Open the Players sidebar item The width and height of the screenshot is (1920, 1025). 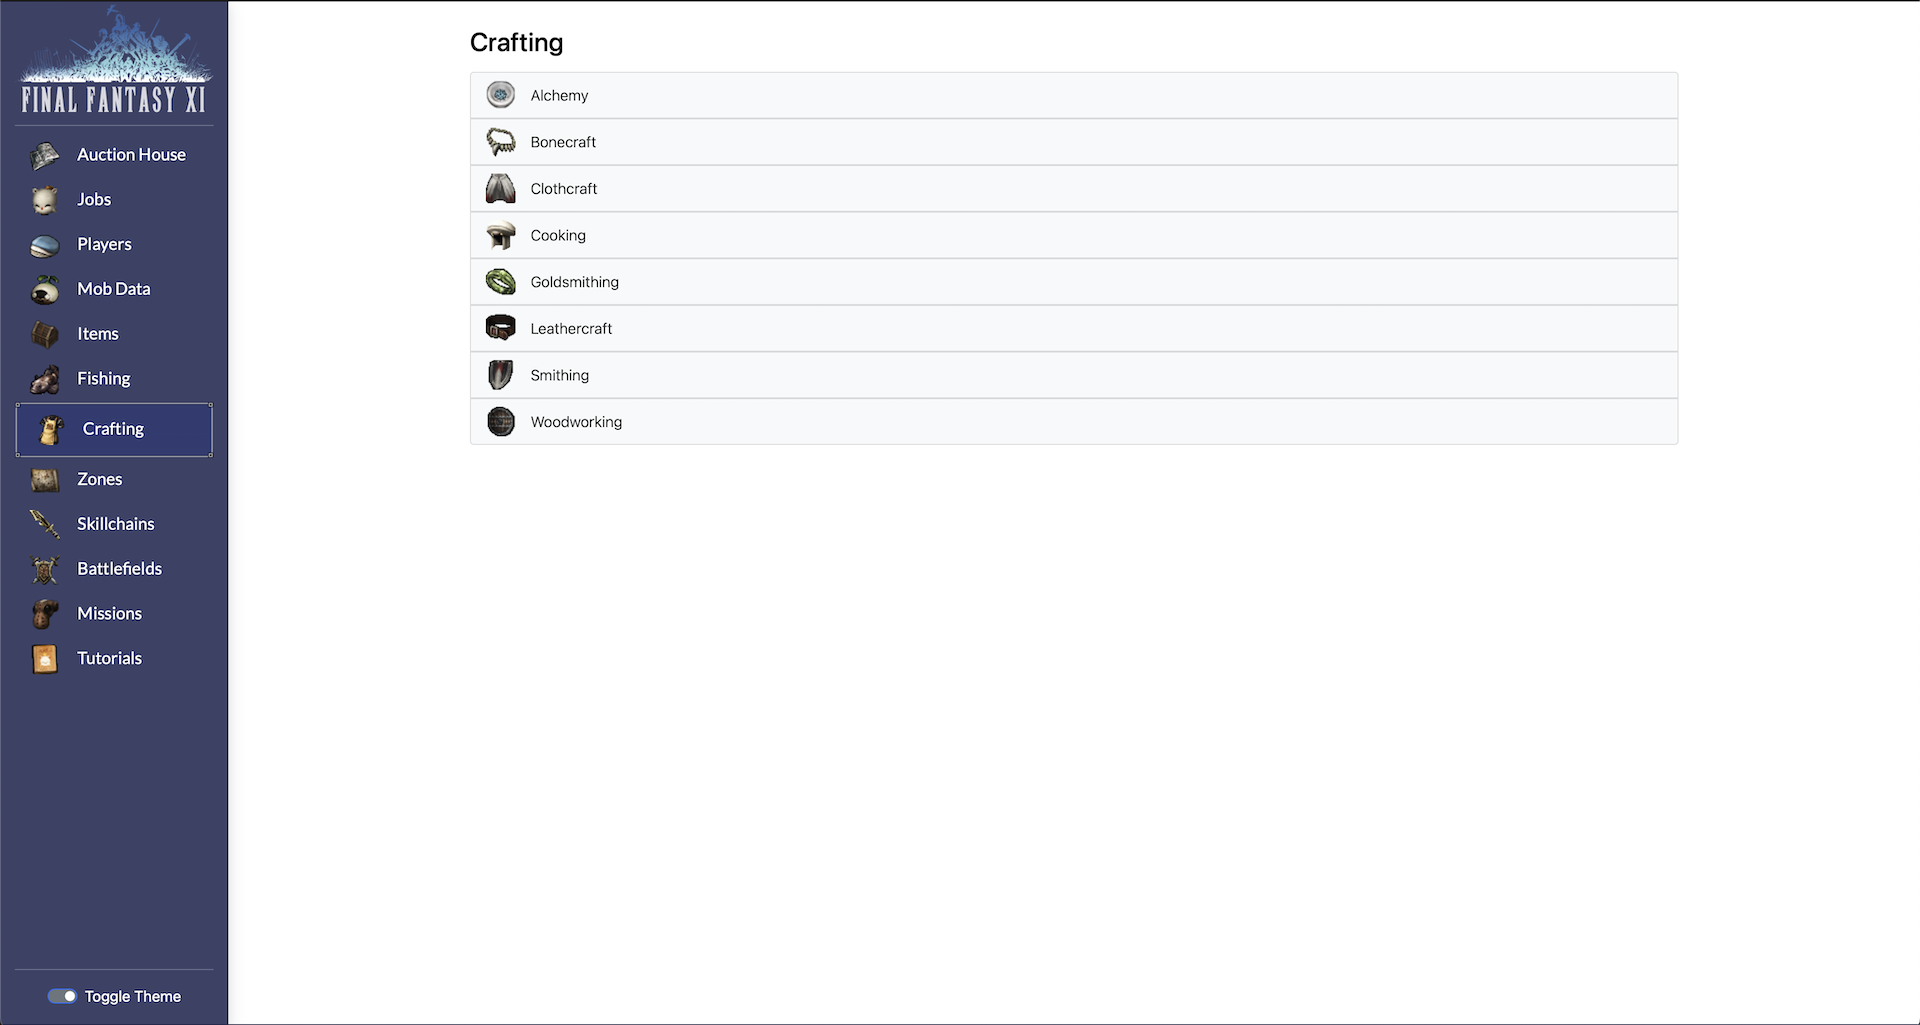click(x=104, y=244)
